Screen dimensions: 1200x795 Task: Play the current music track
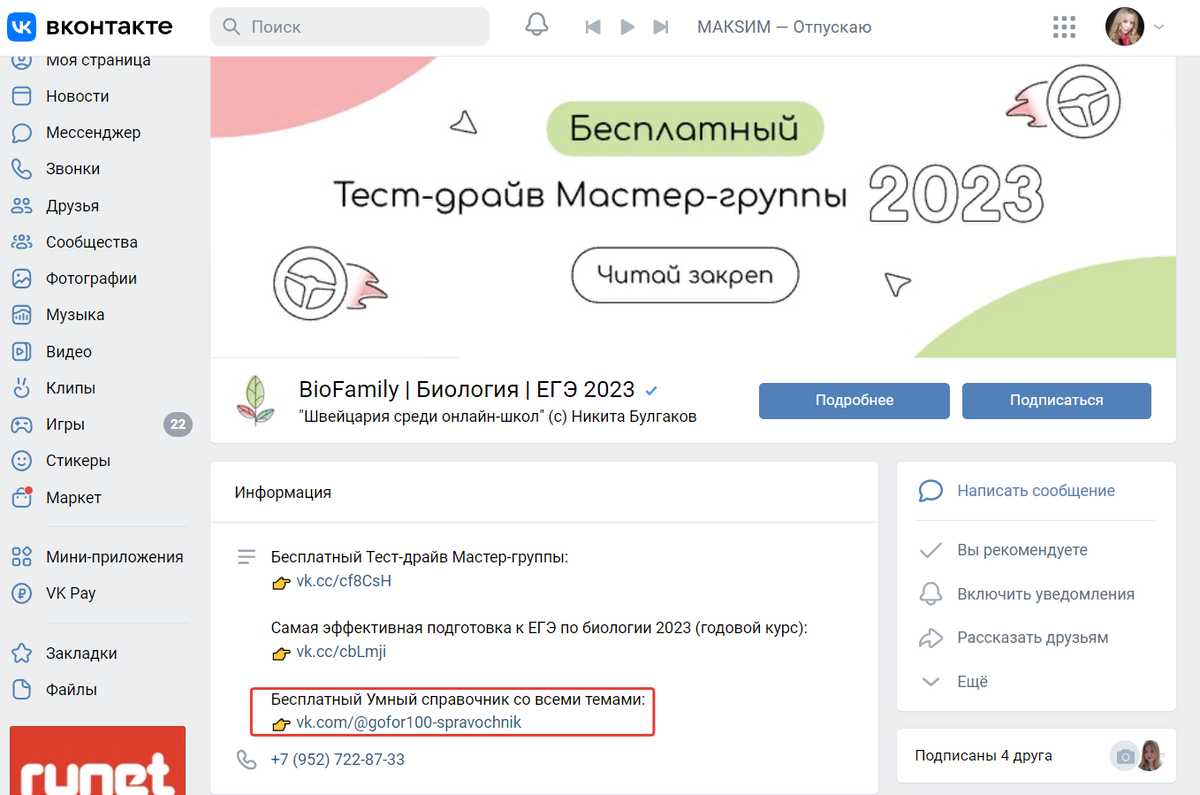click(628, 27)
